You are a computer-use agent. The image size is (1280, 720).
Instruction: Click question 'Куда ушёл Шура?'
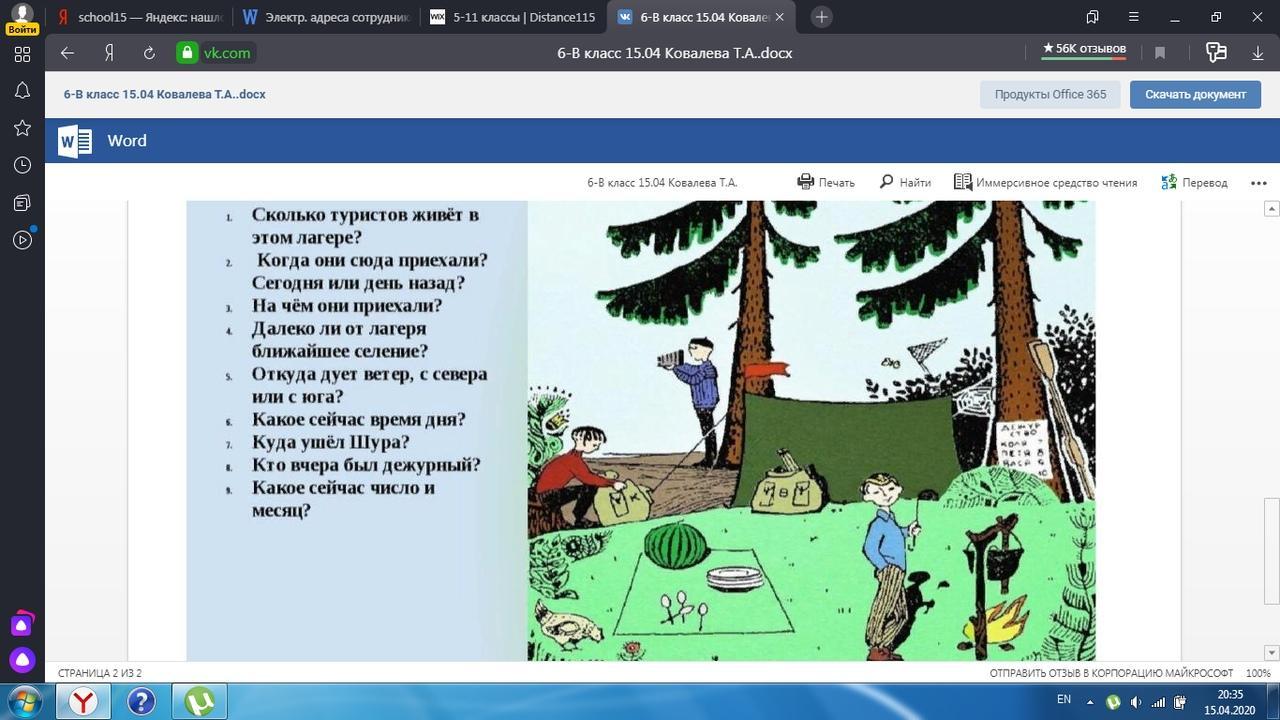(331, 442)
